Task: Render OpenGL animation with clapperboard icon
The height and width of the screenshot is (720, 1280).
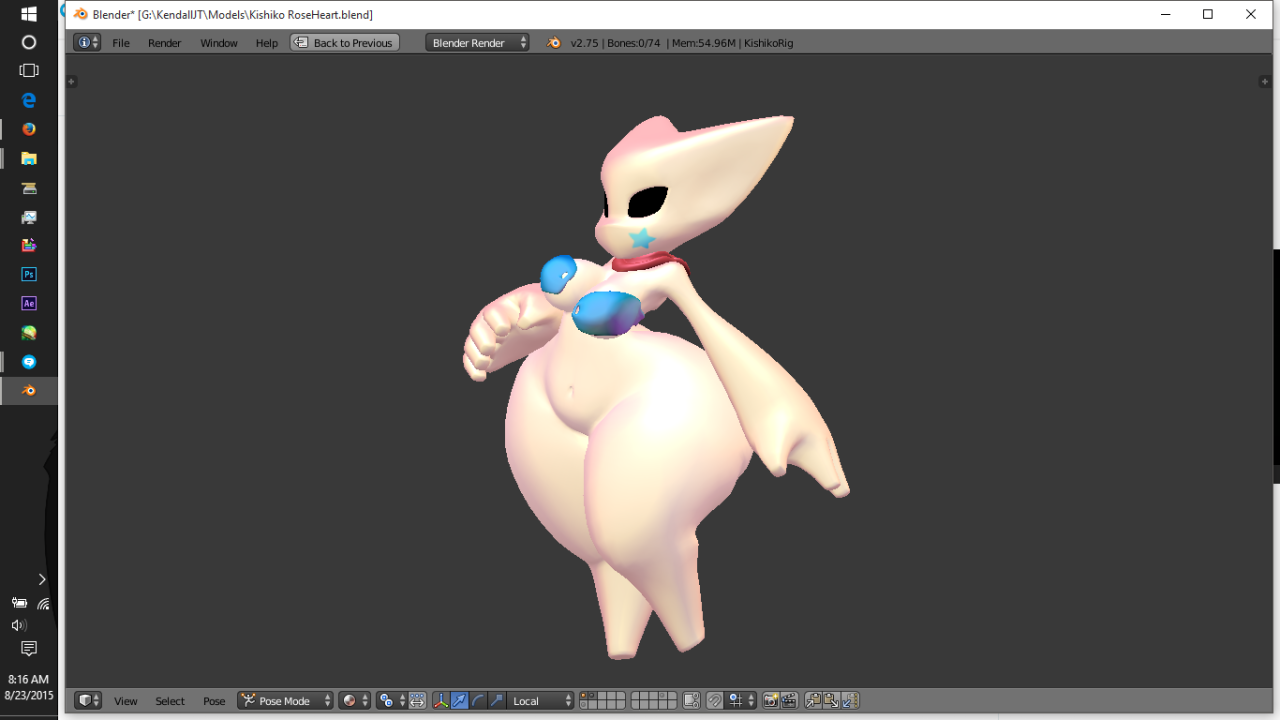Action: tap(789, 701)
